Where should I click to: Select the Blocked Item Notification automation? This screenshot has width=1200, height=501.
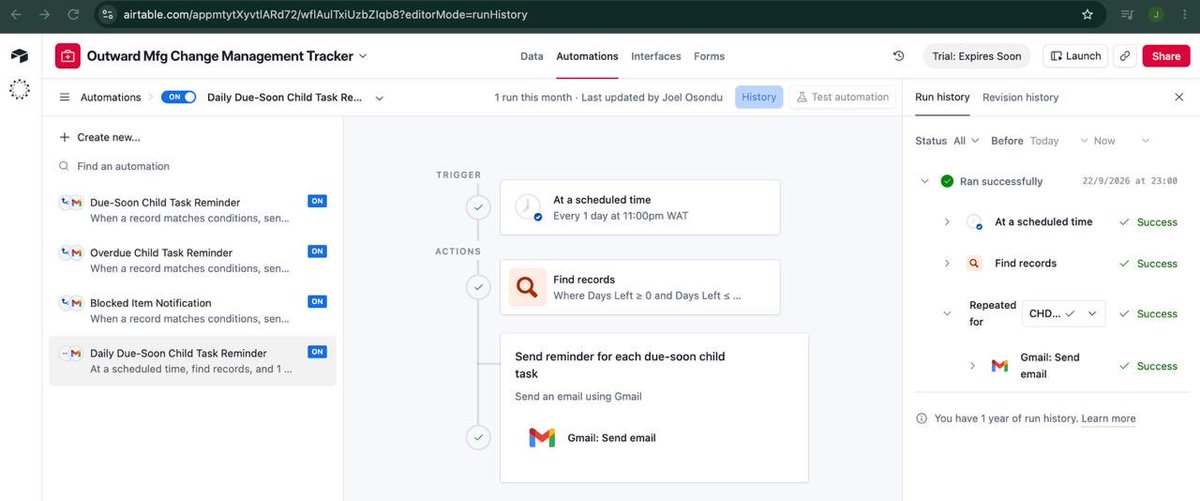pyautogui.click(x=193, y=310)
